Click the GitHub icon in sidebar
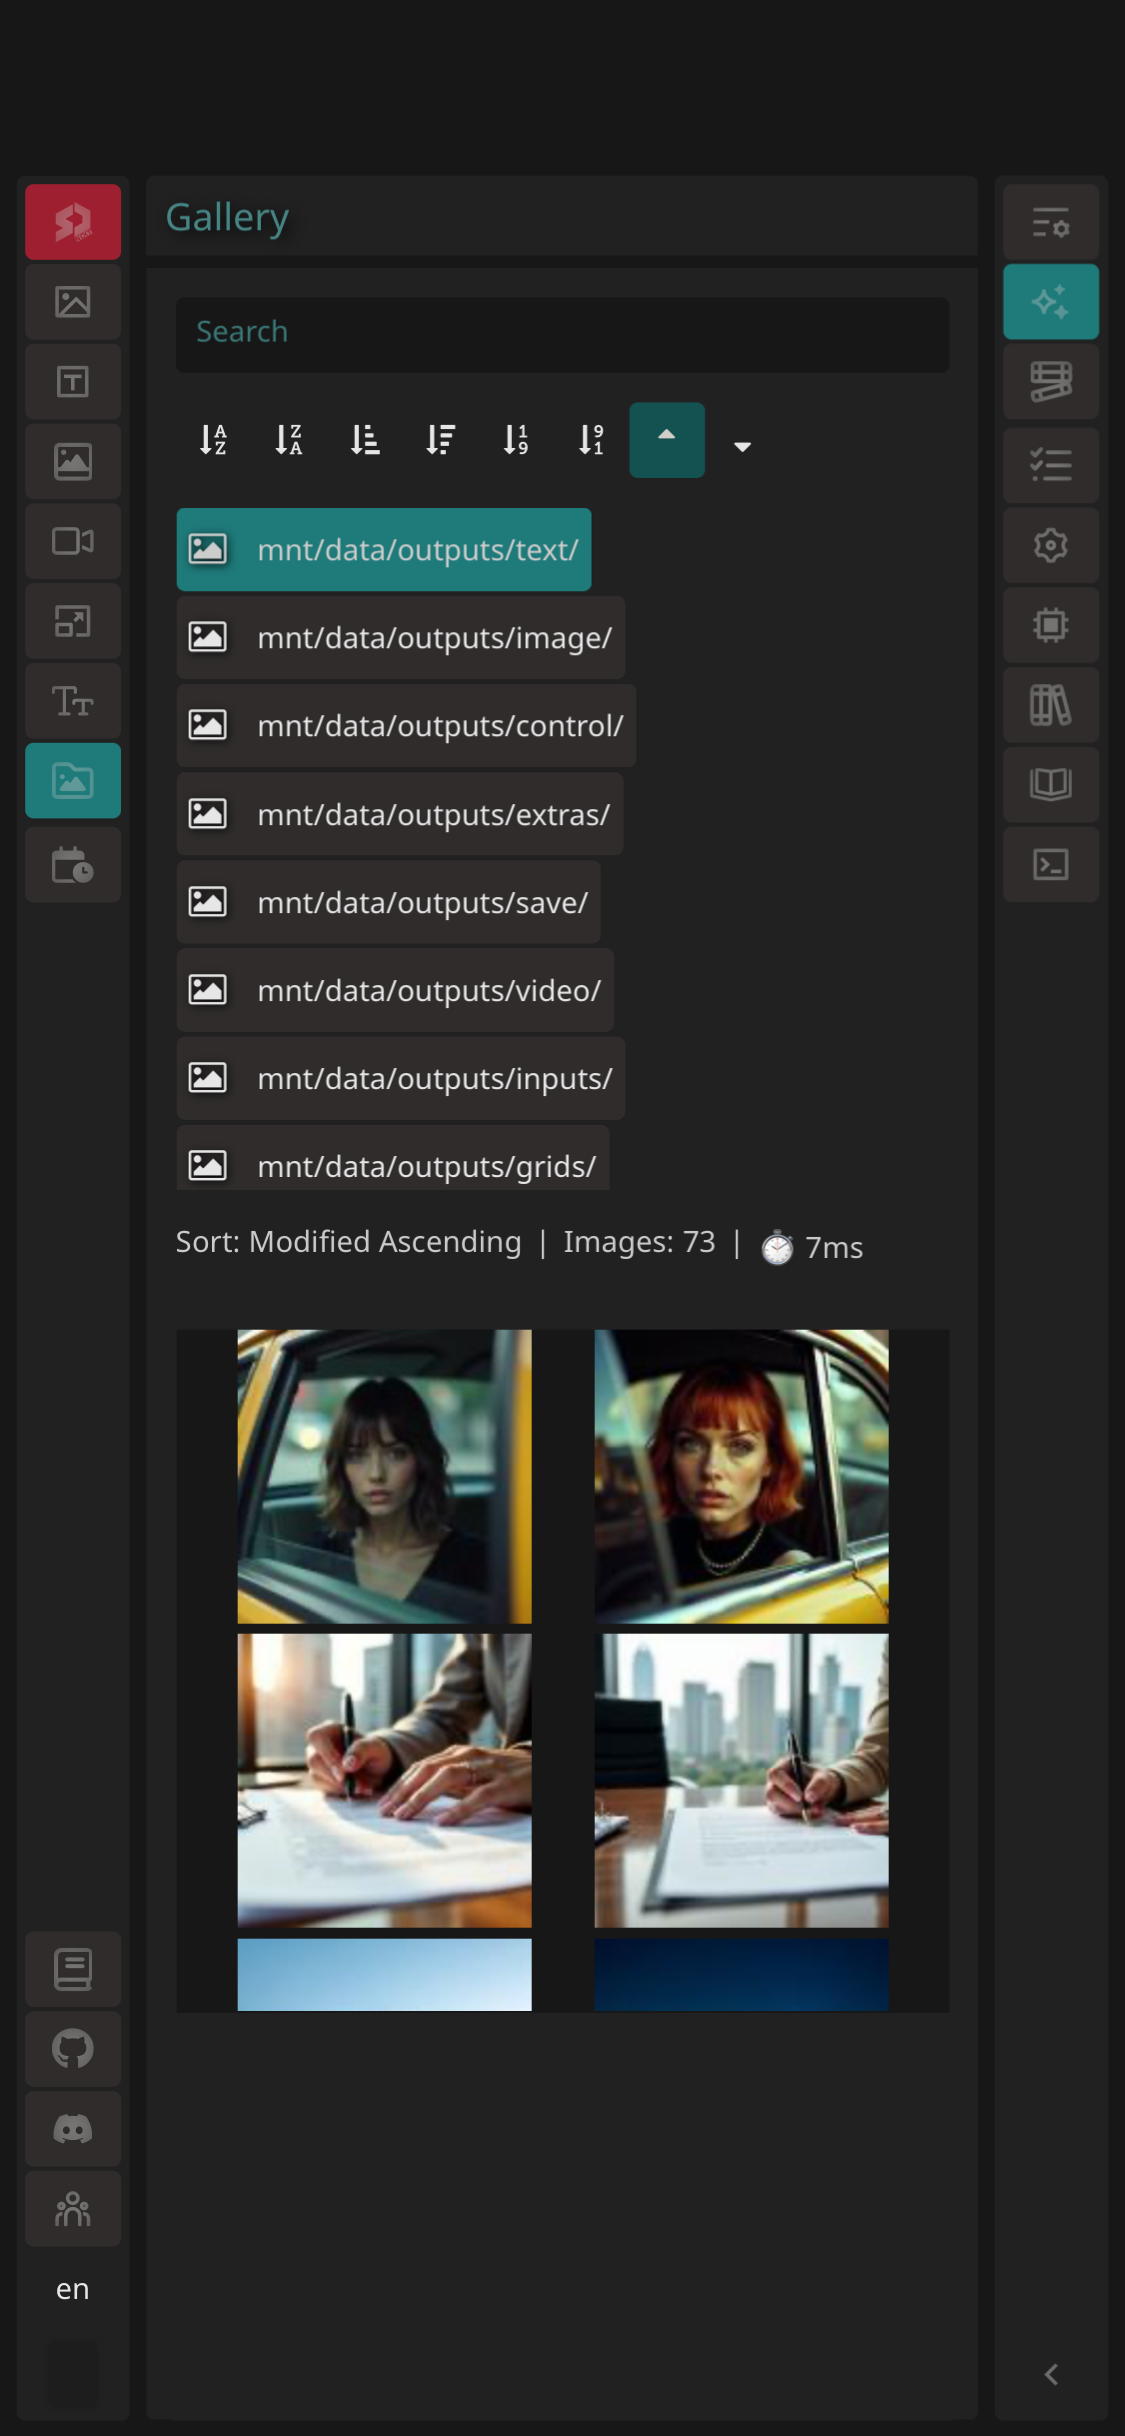The height and width of the screenshot is (2436, 1125). click(72, 2049)
